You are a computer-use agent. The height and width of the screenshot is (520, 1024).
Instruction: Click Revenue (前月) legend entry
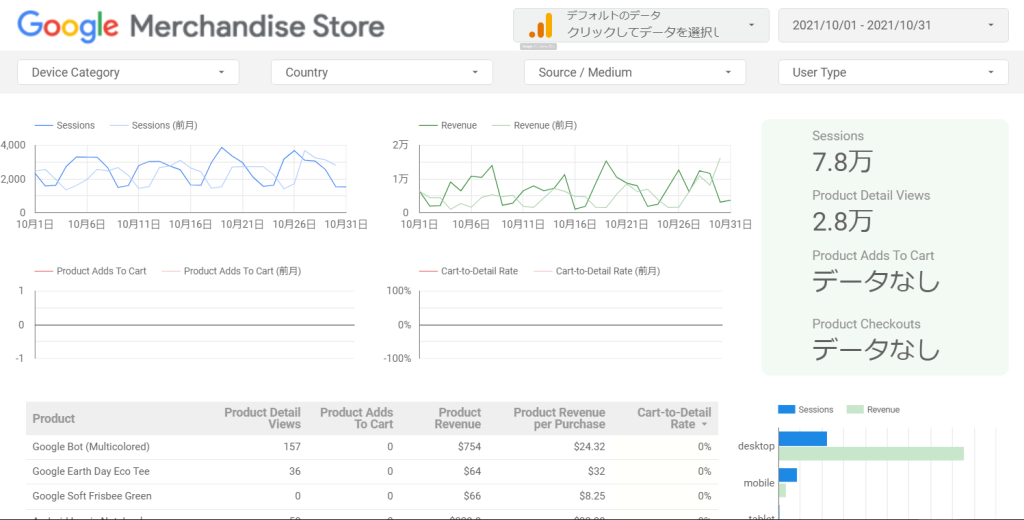pos(534,125)
